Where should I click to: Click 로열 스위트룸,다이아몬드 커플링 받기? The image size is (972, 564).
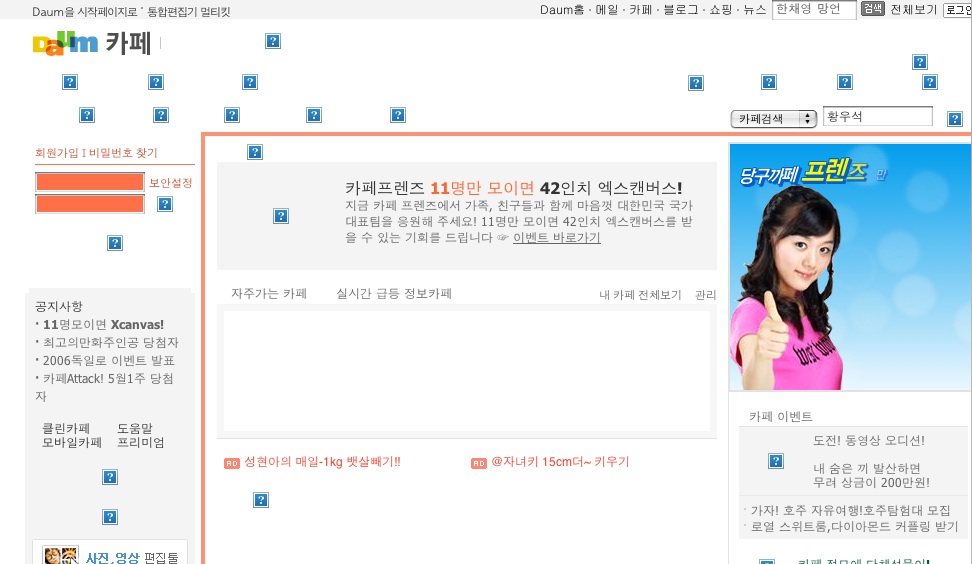[x=854, y=527]
